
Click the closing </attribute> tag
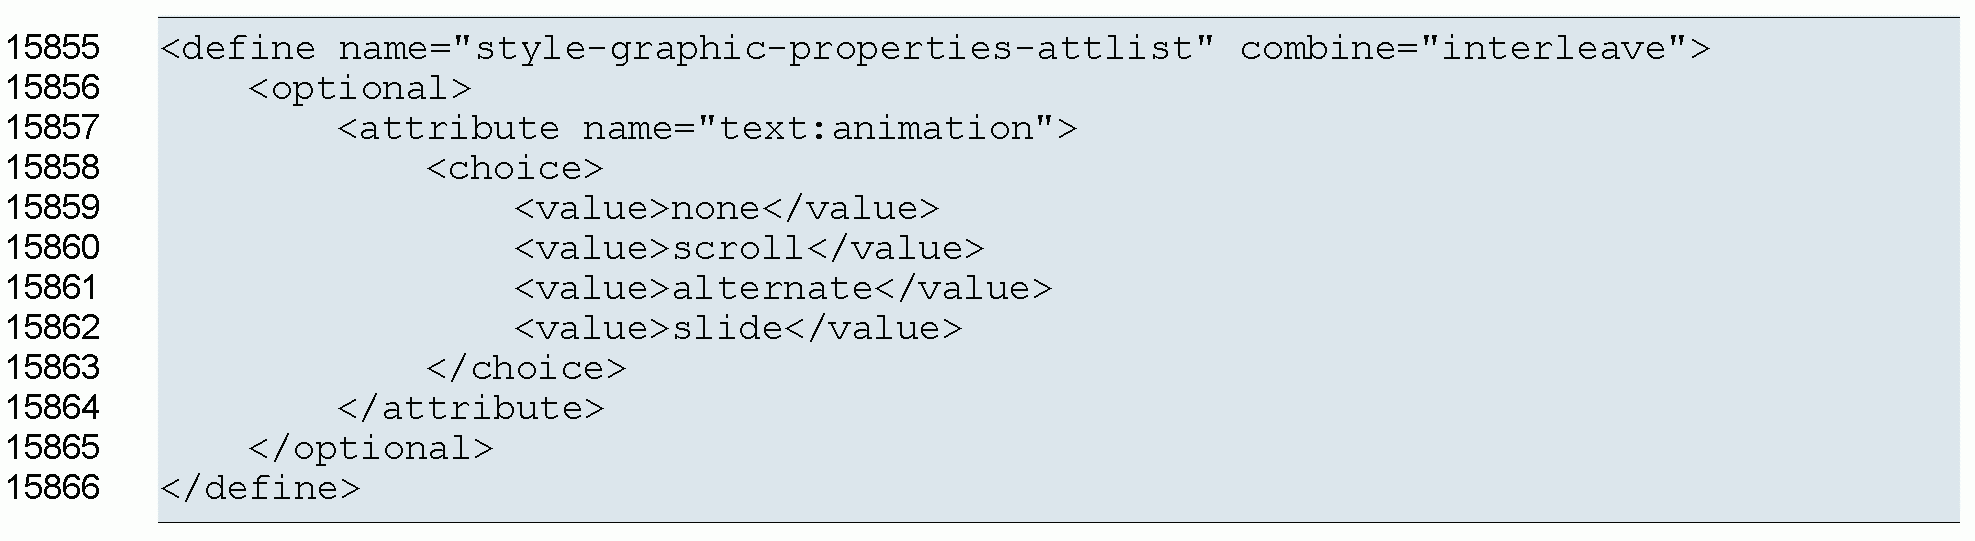pyautogui.click(x=471, y=408)
